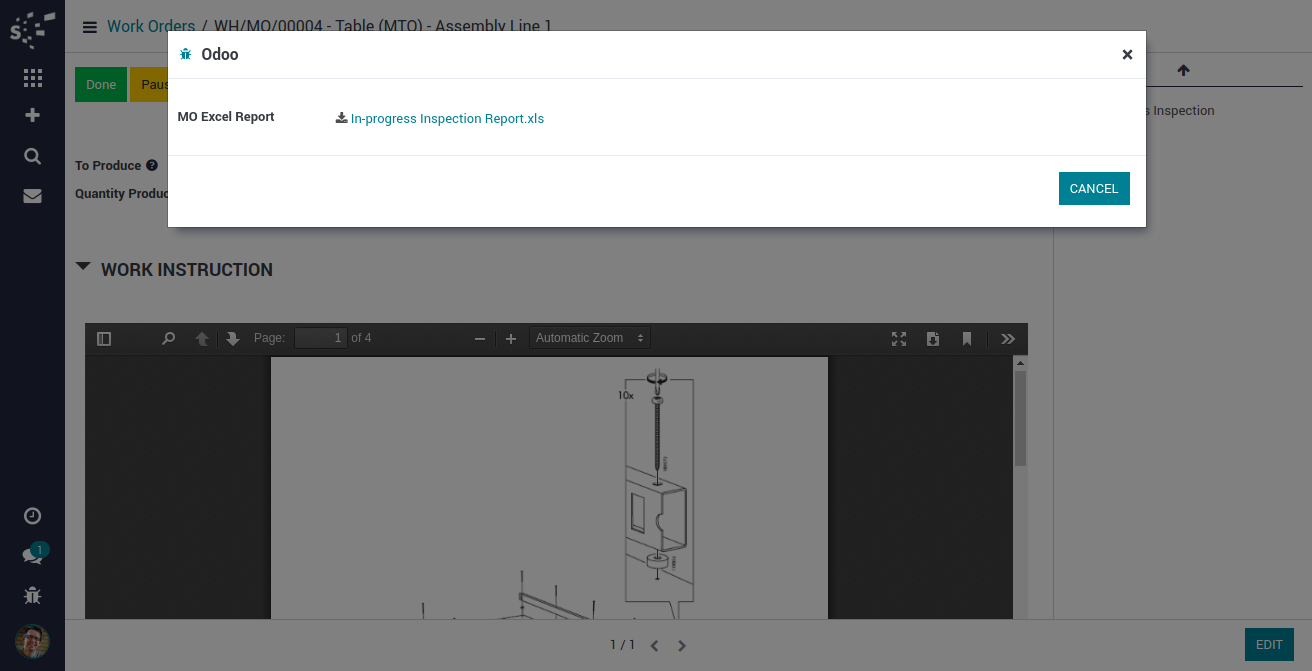Go to Work Orders breadcrumb
This screenshot has width=1312, height=671.
click(150, 26)
